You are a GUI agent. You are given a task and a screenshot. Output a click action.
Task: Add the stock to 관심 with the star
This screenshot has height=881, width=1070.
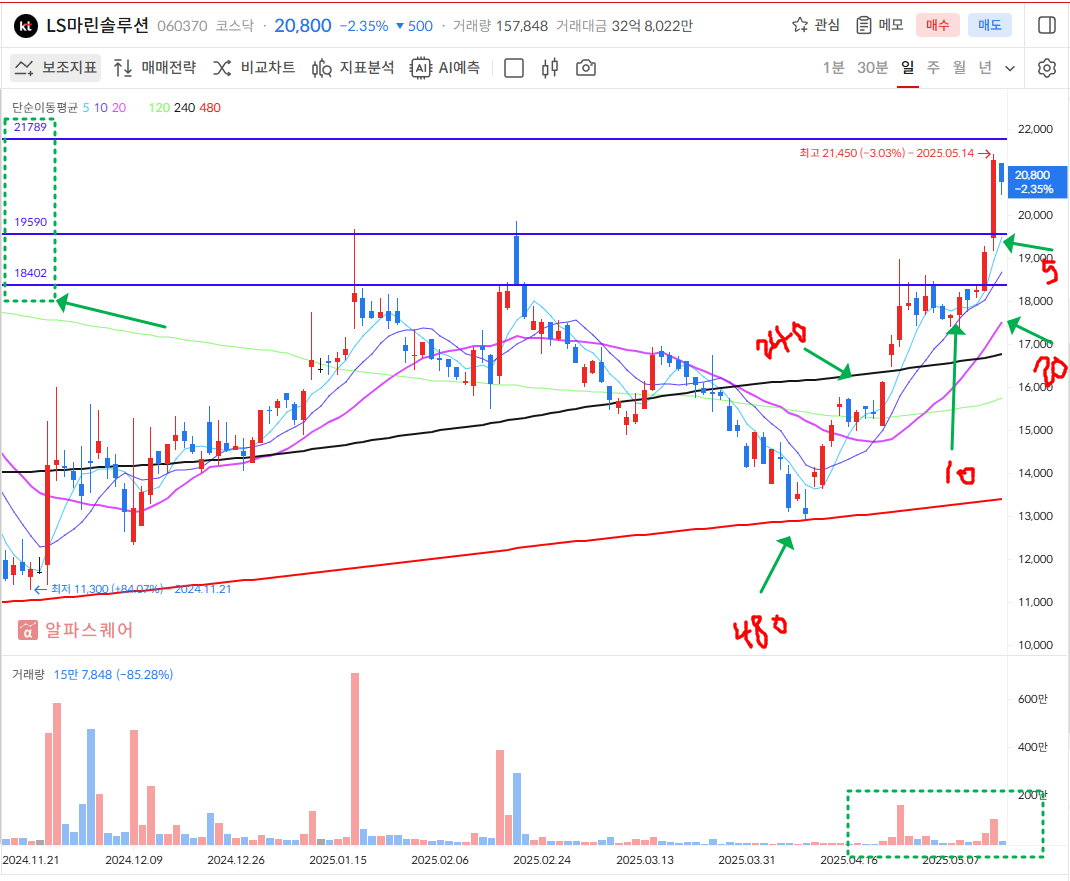pos(815,25)
